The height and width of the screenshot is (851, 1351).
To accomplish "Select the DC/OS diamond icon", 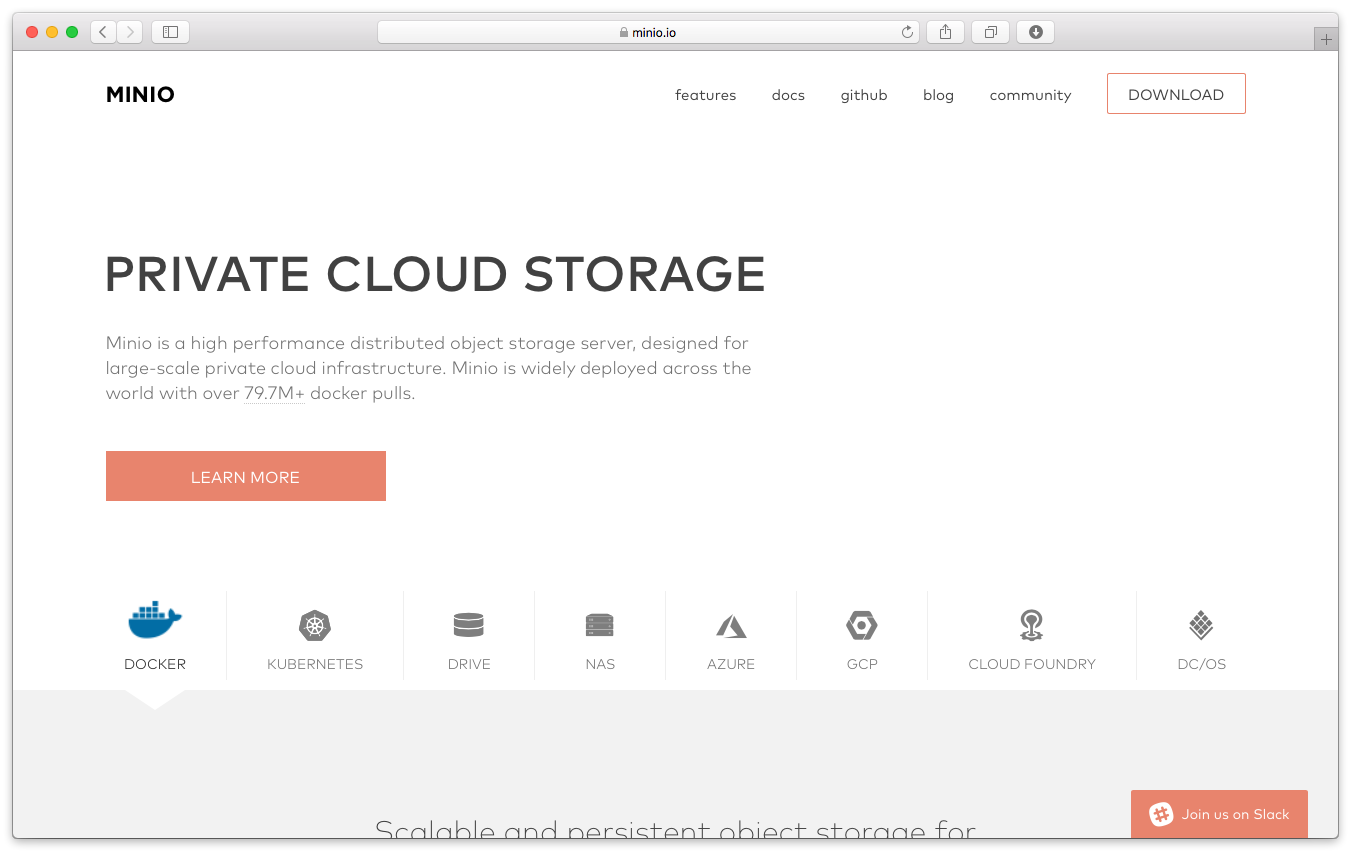I will pos(1201,626).
